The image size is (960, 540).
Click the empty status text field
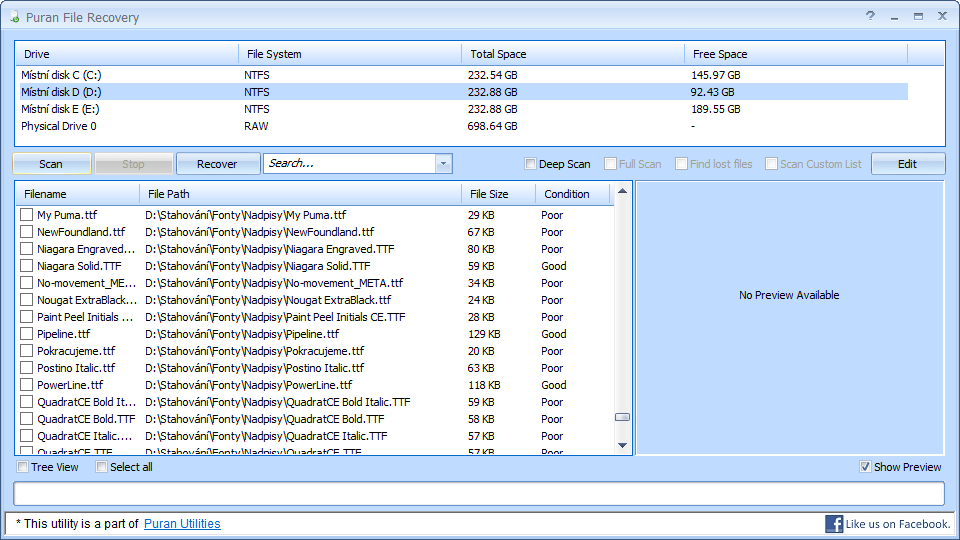[x=479, y=493]
